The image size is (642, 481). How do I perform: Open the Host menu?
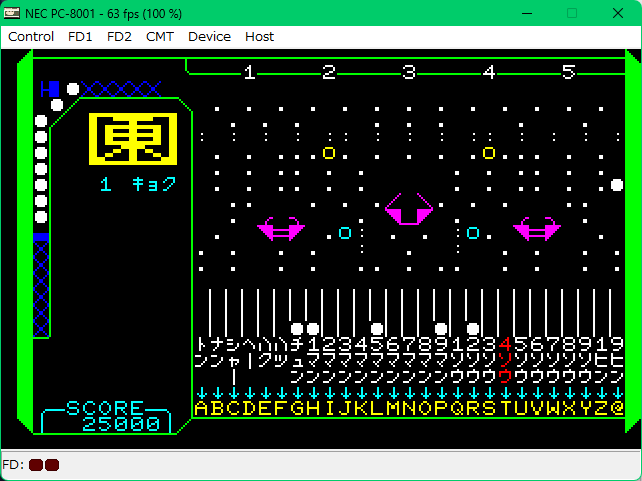(259, 37)
